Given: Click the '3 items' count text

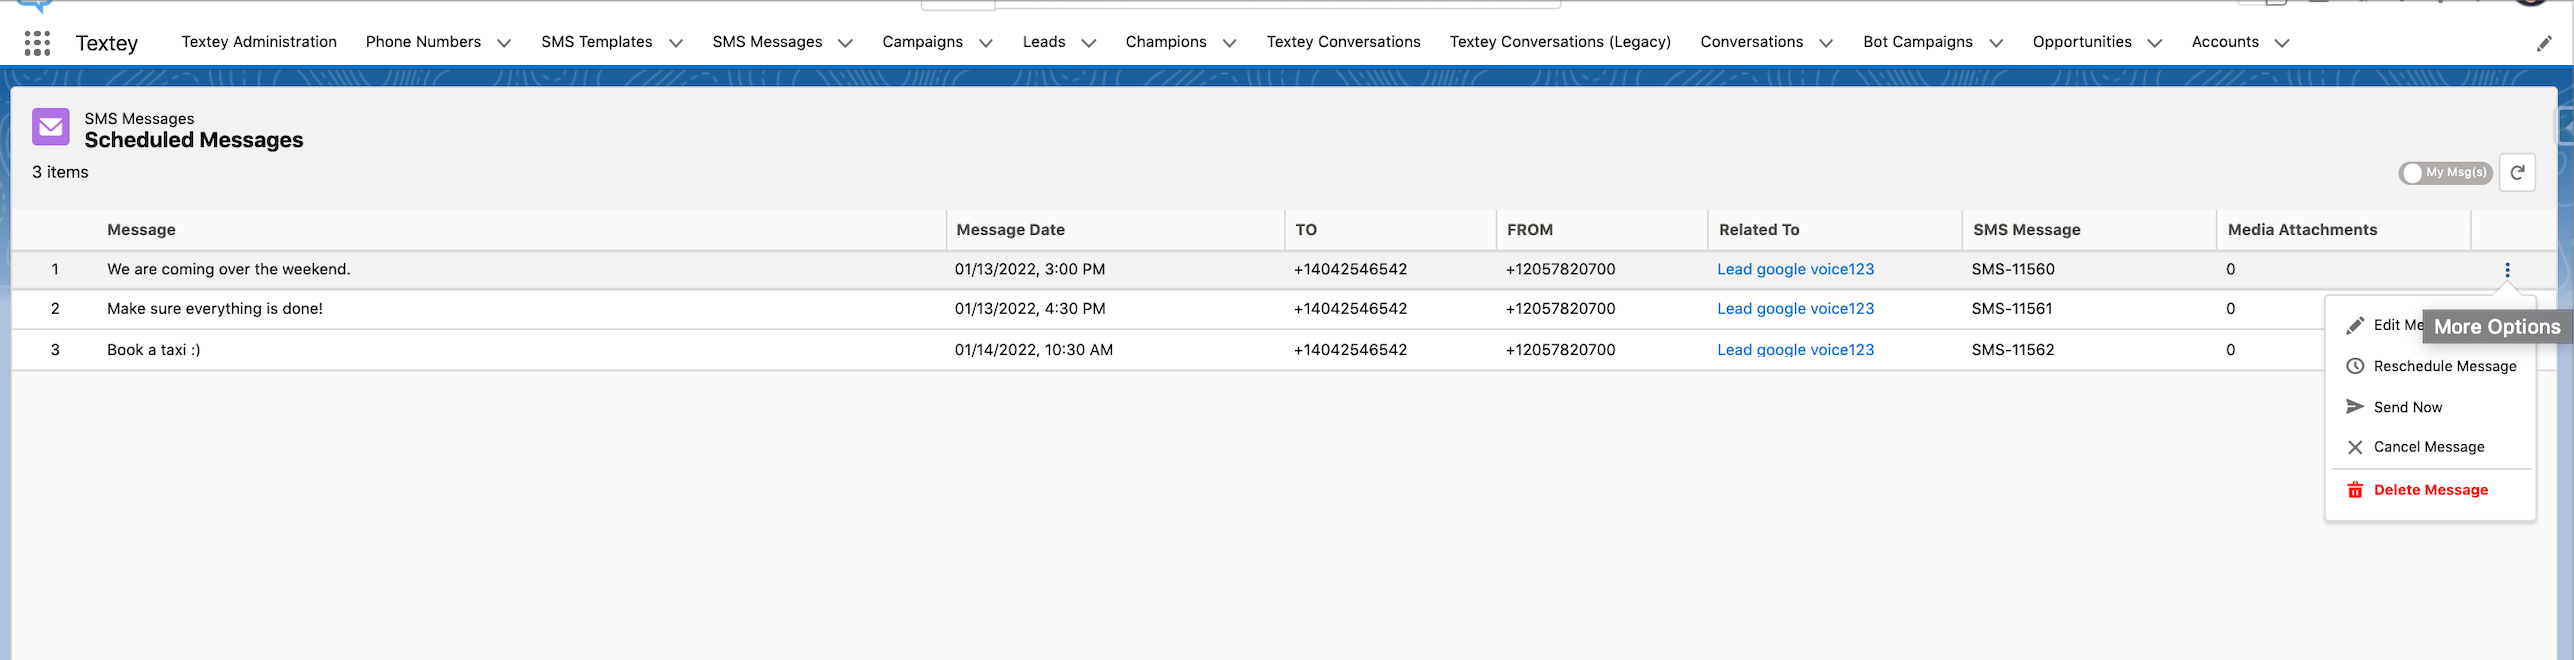Looking at the screenshot, I should coord(60,172).
